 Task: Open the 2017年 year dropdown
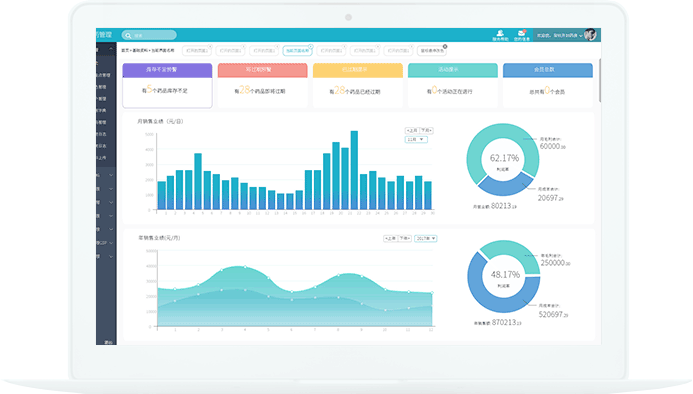(426, 238)
